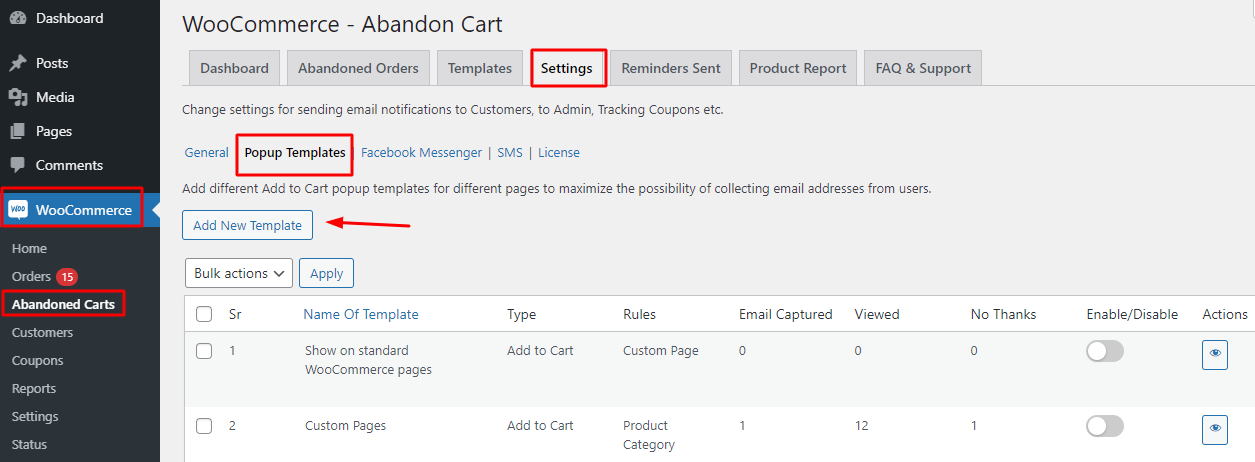
Task: Tick the select-all checkbox in table header
Action: point(204,314)
